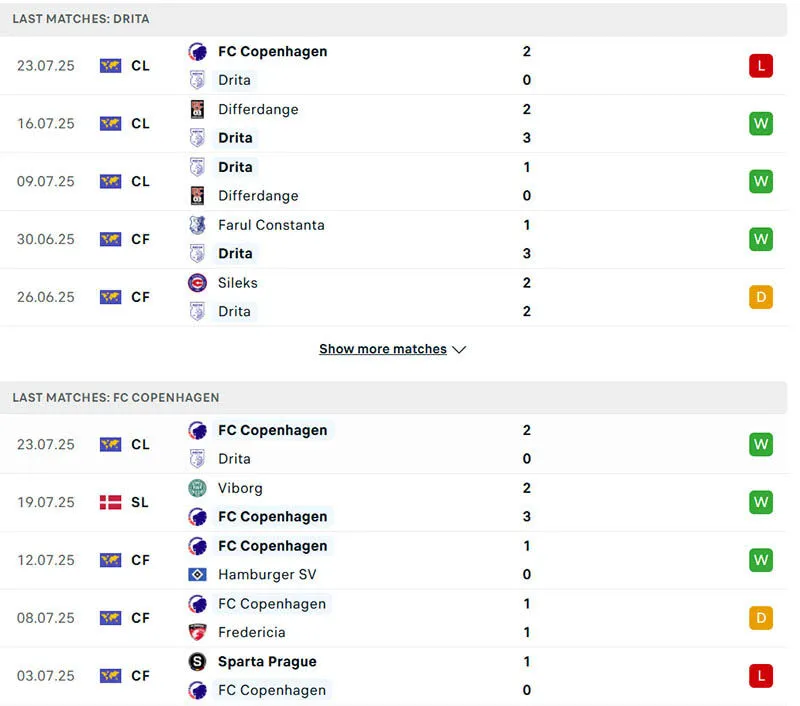Click red L badge for Drita's 23.07.25 loss
The image size is (800, 706).
click(761, 66)
